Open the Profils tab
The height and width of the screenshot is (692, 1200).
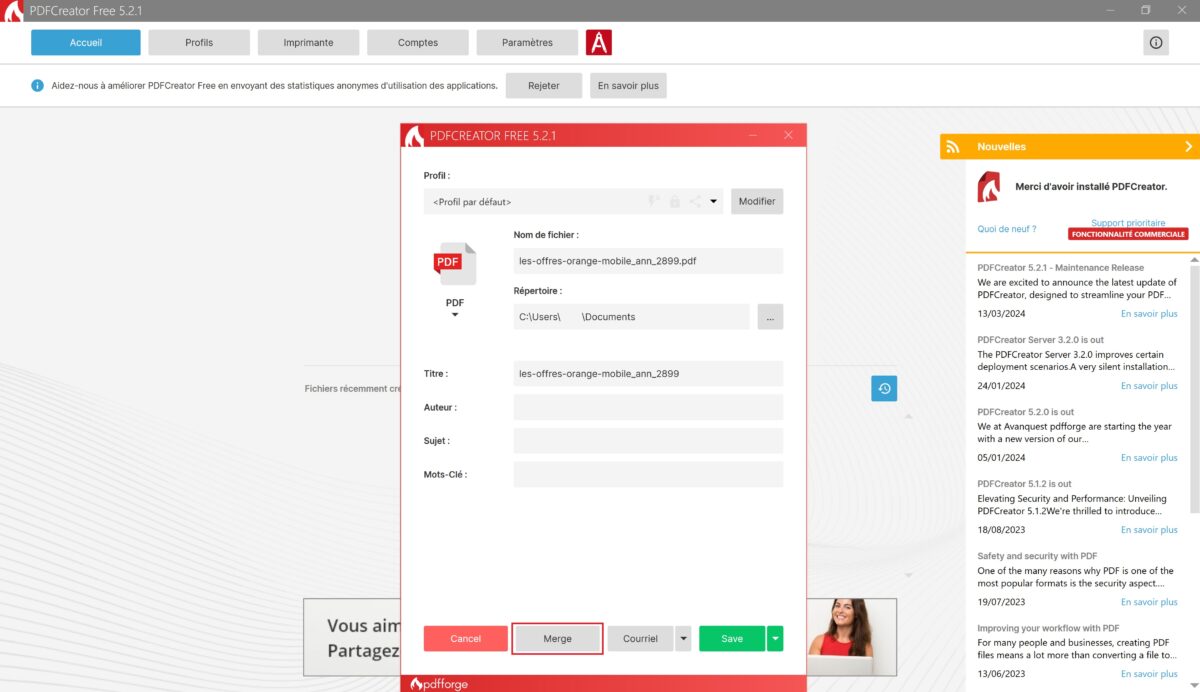click(x=199, y=43)
